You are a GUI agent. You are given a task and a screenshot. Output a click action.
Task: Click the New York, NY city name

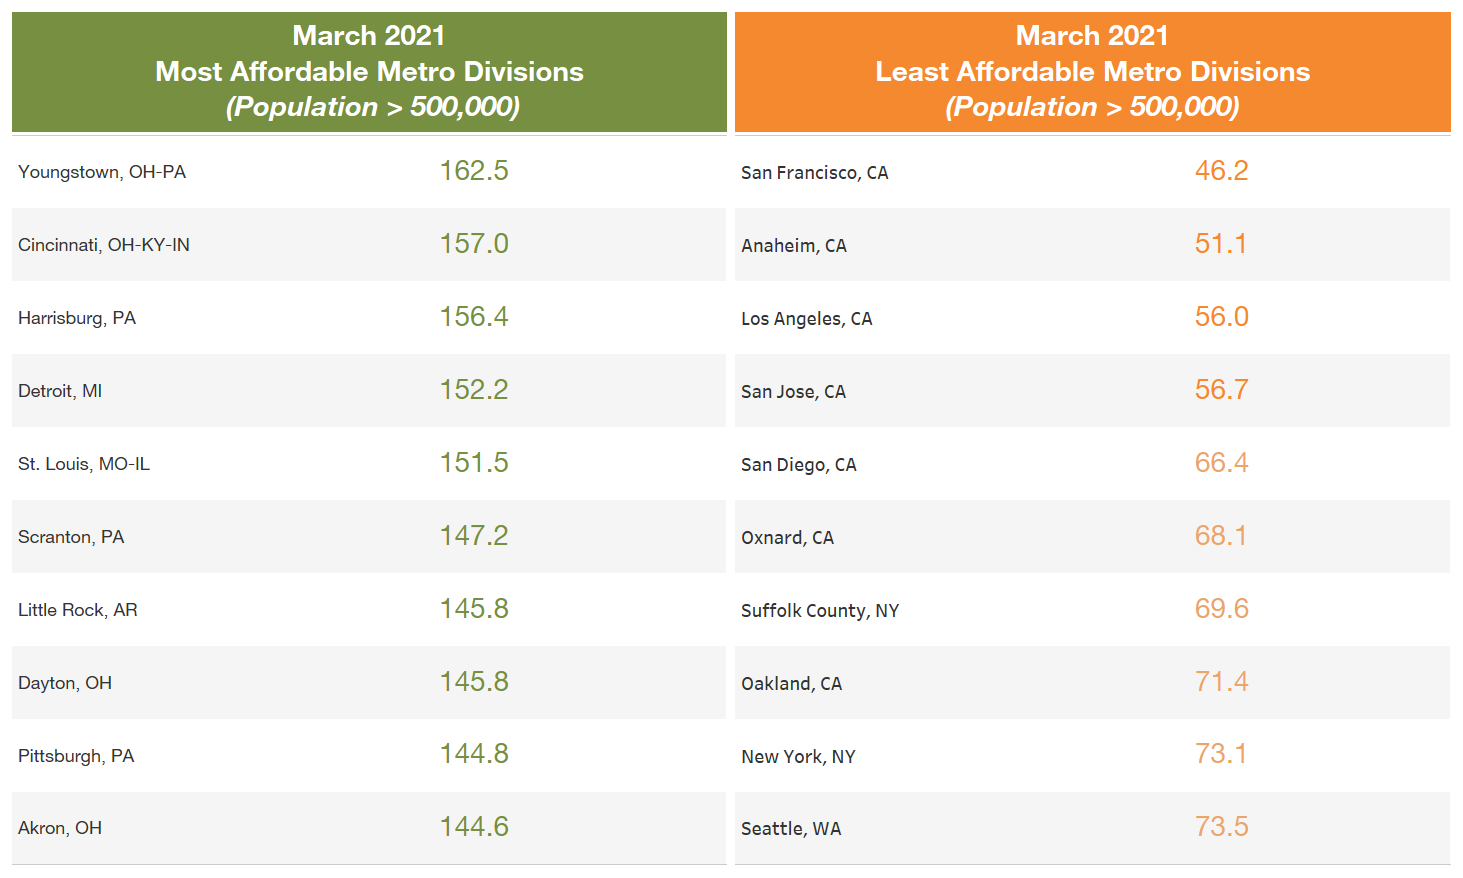point(798,757)
